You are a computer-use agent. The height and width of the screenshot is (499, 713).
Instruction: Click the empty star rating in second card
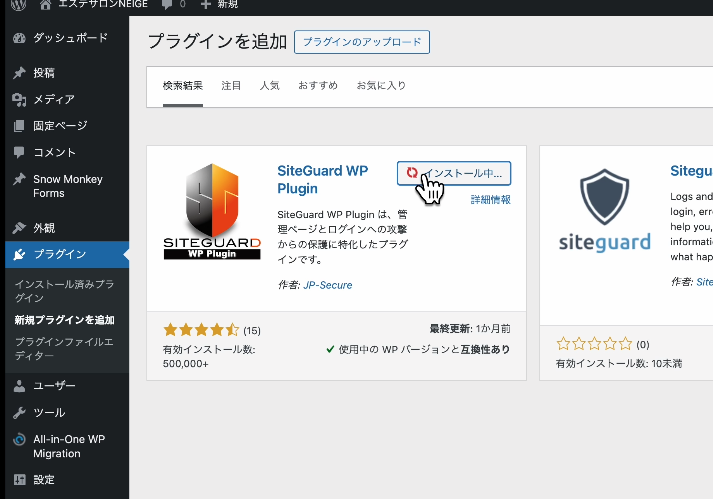[594, 343]
